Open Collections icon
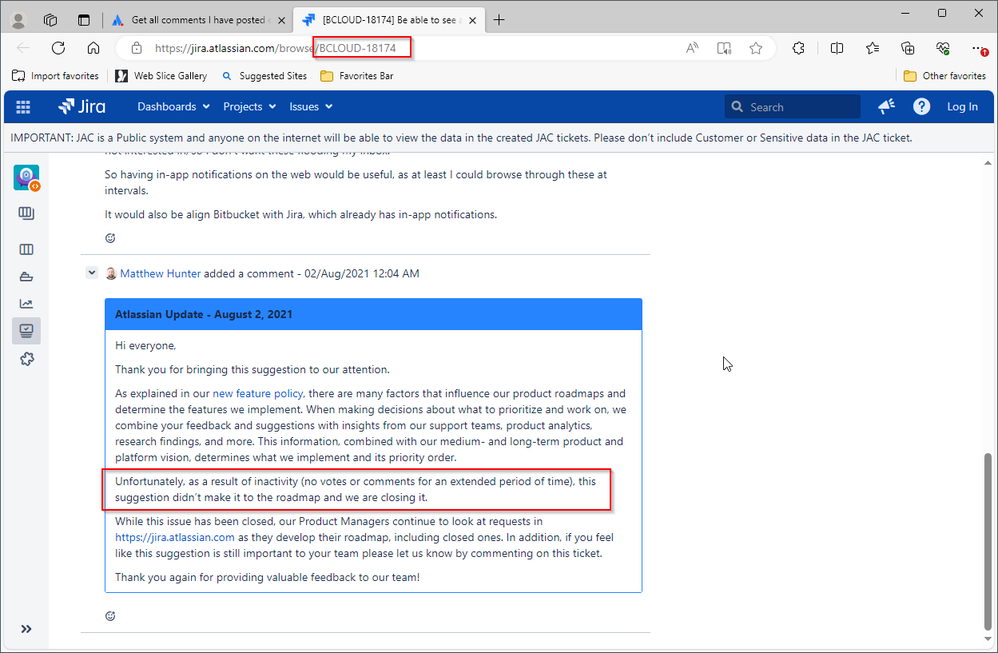 click(x=908, y=48)
